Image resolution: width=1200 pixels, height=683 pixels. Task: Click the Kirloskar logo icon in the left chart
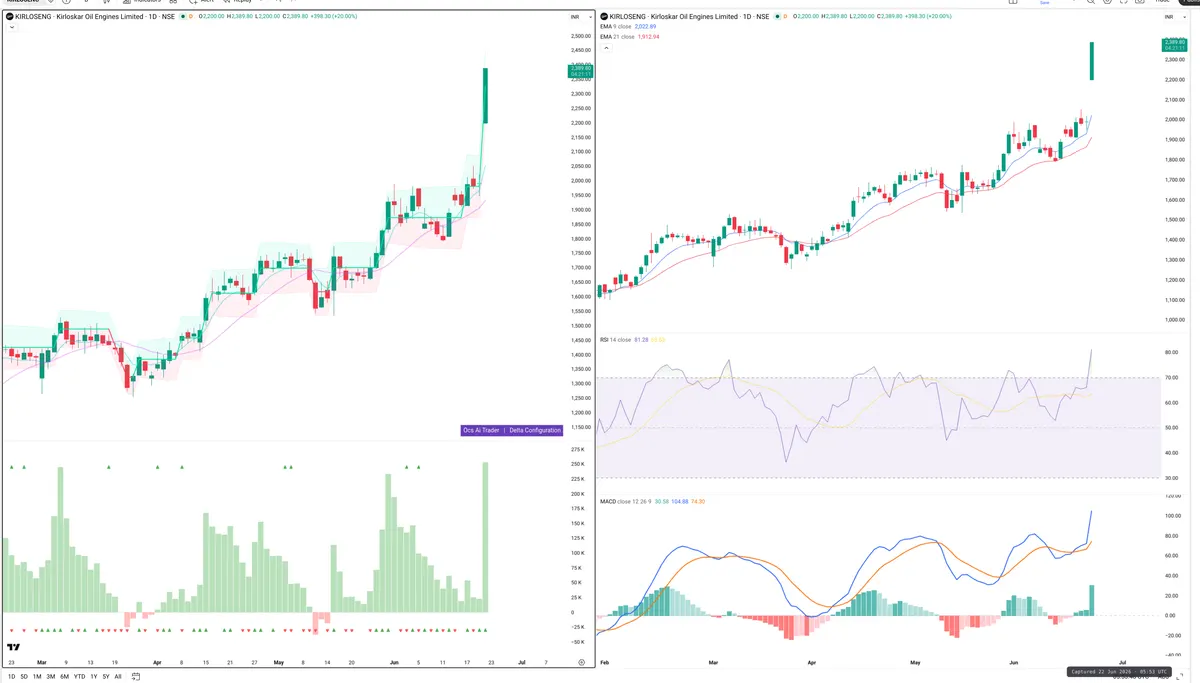(9, 17)
